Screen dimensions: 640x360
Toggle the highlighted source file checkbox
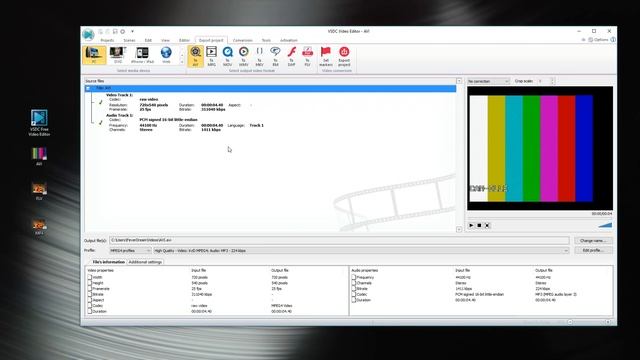88,88
